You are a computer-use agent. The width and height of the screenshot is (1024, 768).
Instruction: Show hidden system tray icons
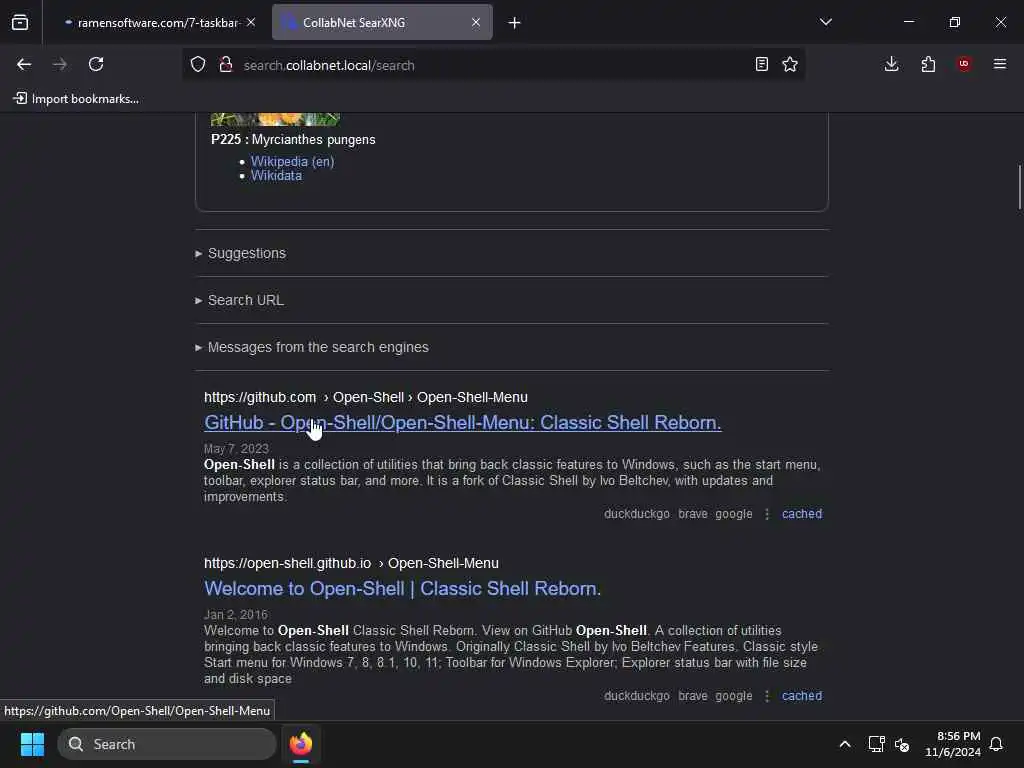pyautogui.click(x=844, y=744)
